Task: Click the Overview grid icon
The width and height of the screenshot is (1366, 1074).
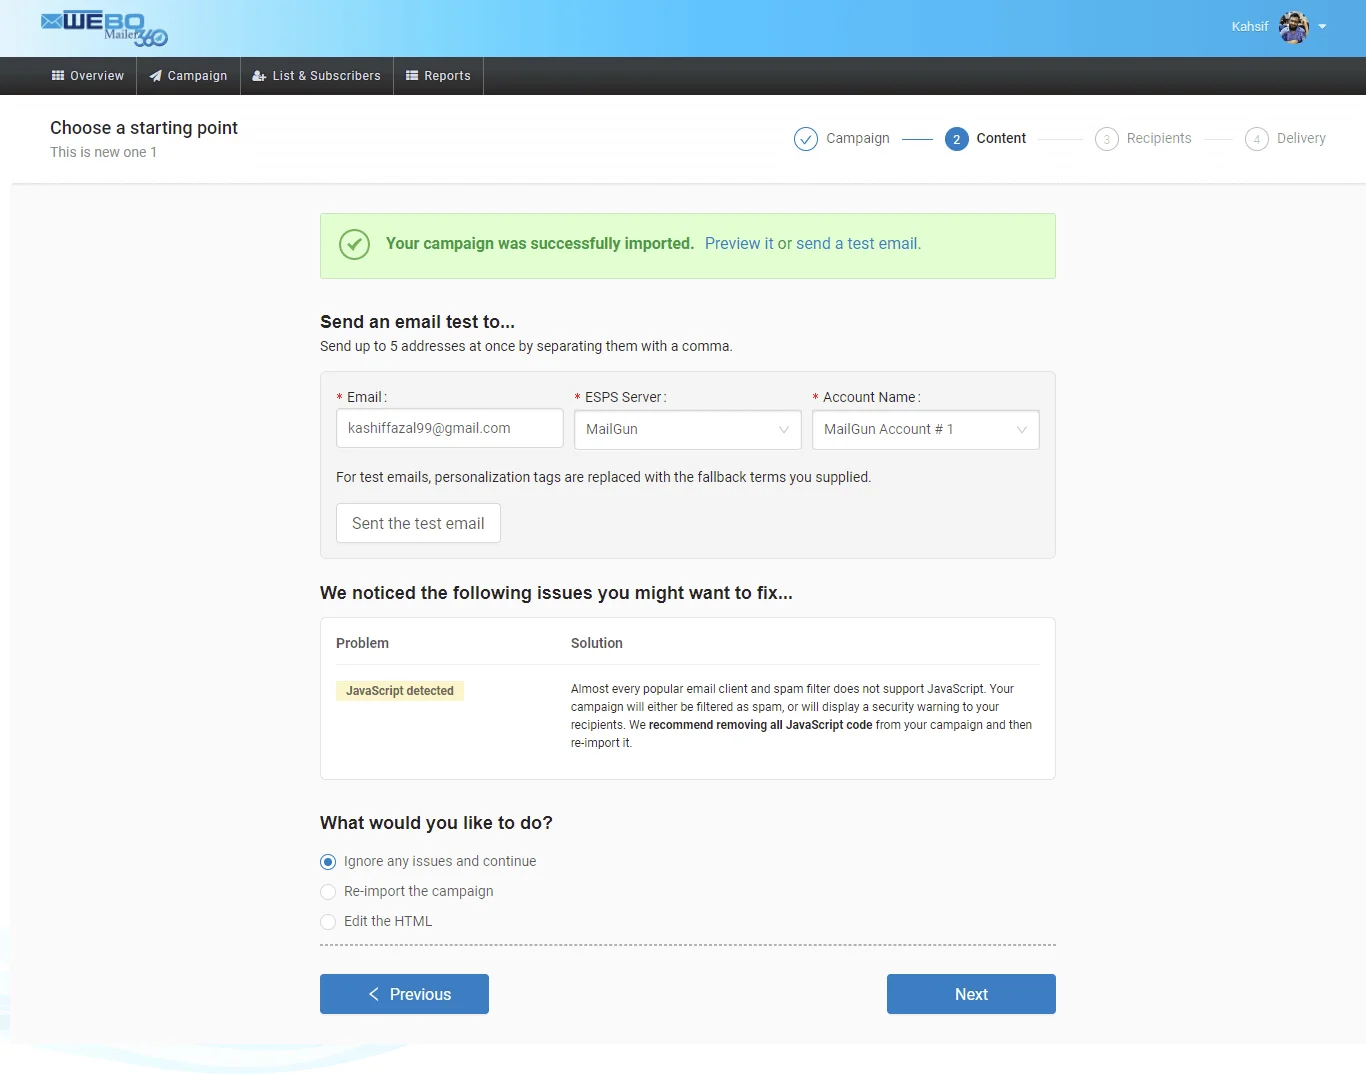Action: click(58, 76)
